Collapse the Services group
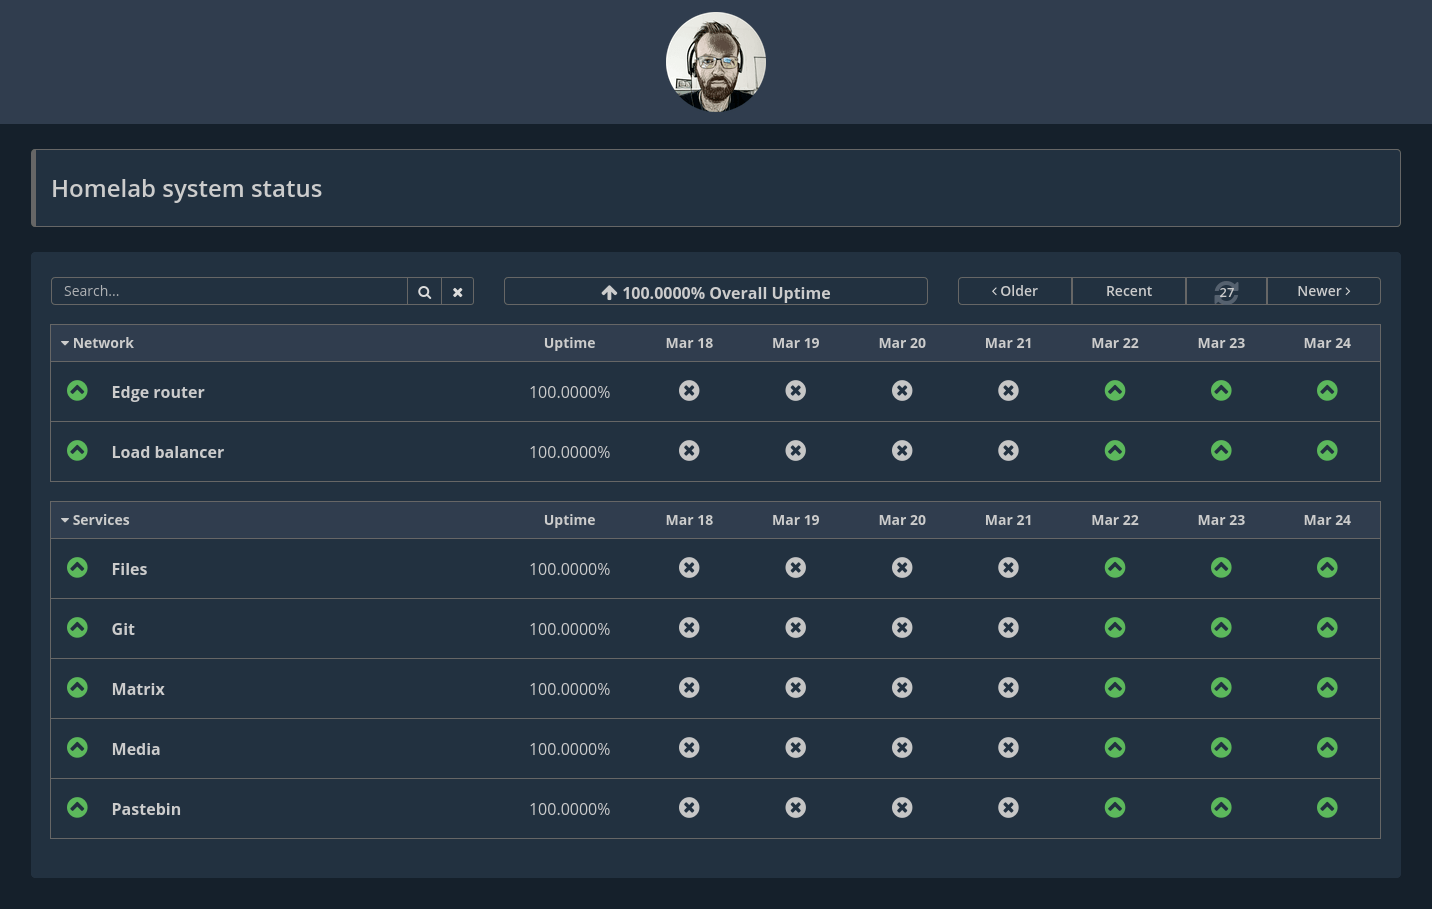Image resolution: width=1432 pixels, height=909 pixels. coord(95,520)
